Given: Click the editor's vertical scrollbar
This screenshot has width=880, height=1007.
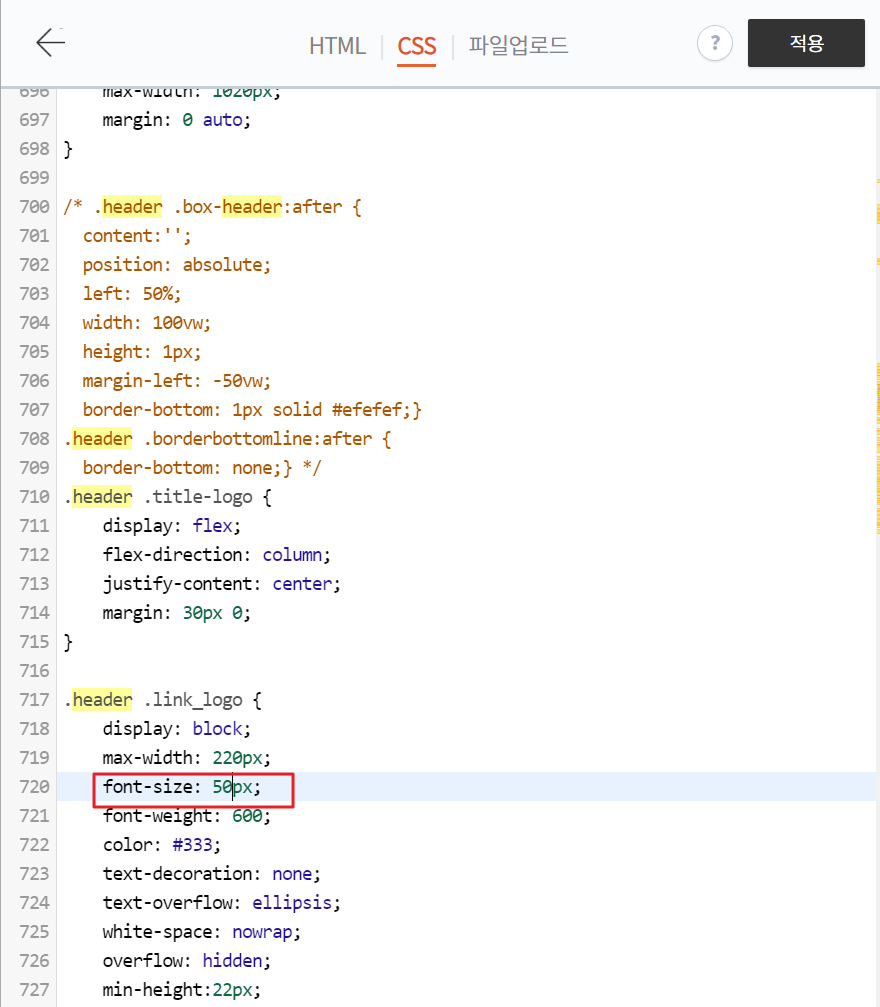Looking at the screenshot, I should pyautogui.click(x=877, y=547).
